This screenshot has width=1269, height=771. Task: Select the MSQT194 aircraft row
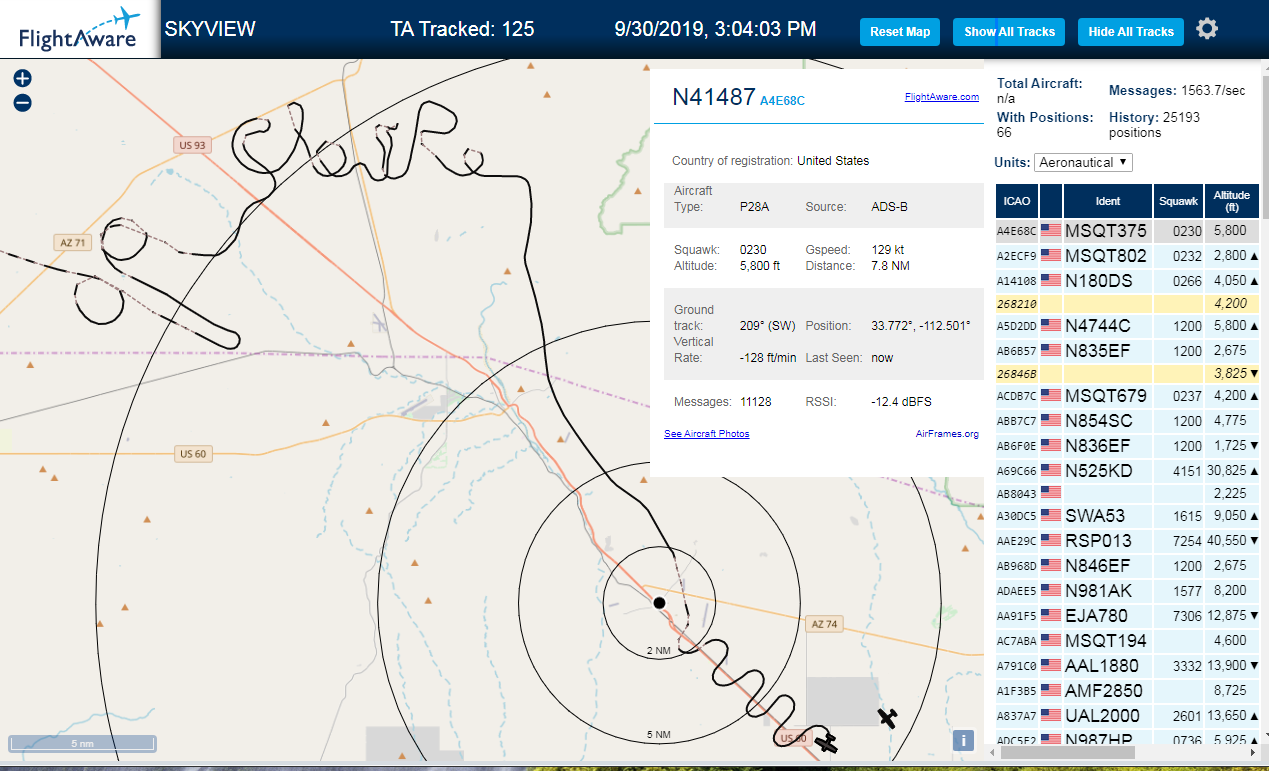[x=1127, y=641]
